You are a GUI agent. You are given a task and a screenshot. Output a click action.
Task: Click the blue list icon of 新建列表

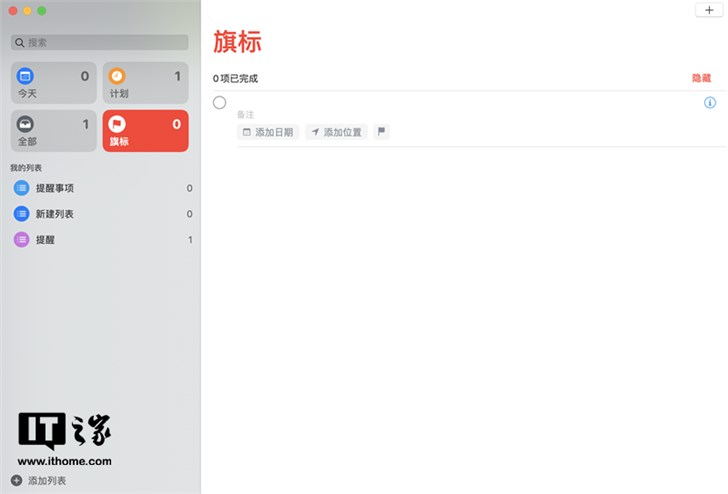click(x=21, y=214)
